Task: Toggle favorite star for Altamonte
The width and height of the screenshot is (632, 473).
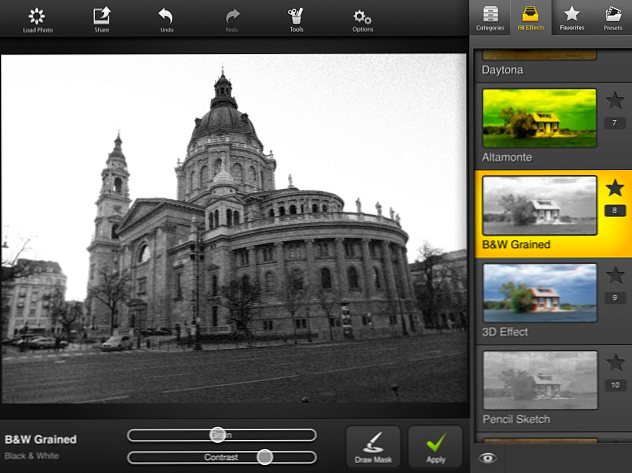Action: point(615,101)
